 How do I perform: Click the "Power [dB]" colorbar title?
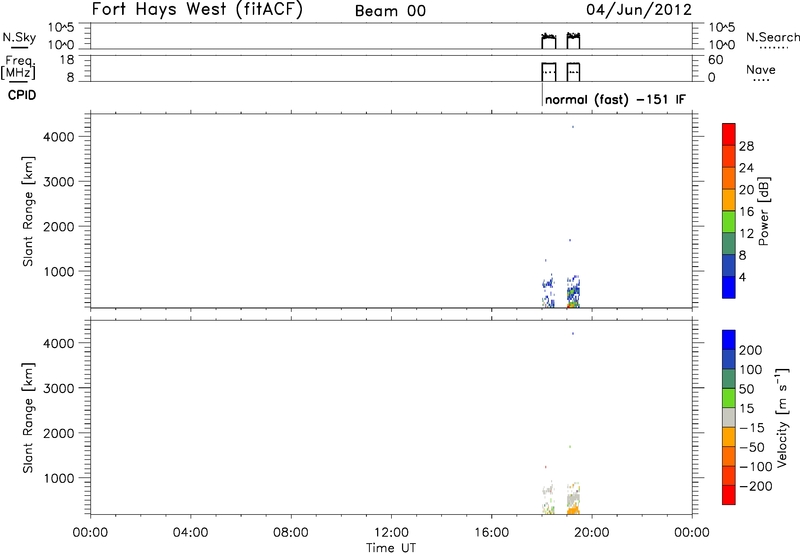click(763, 211)
